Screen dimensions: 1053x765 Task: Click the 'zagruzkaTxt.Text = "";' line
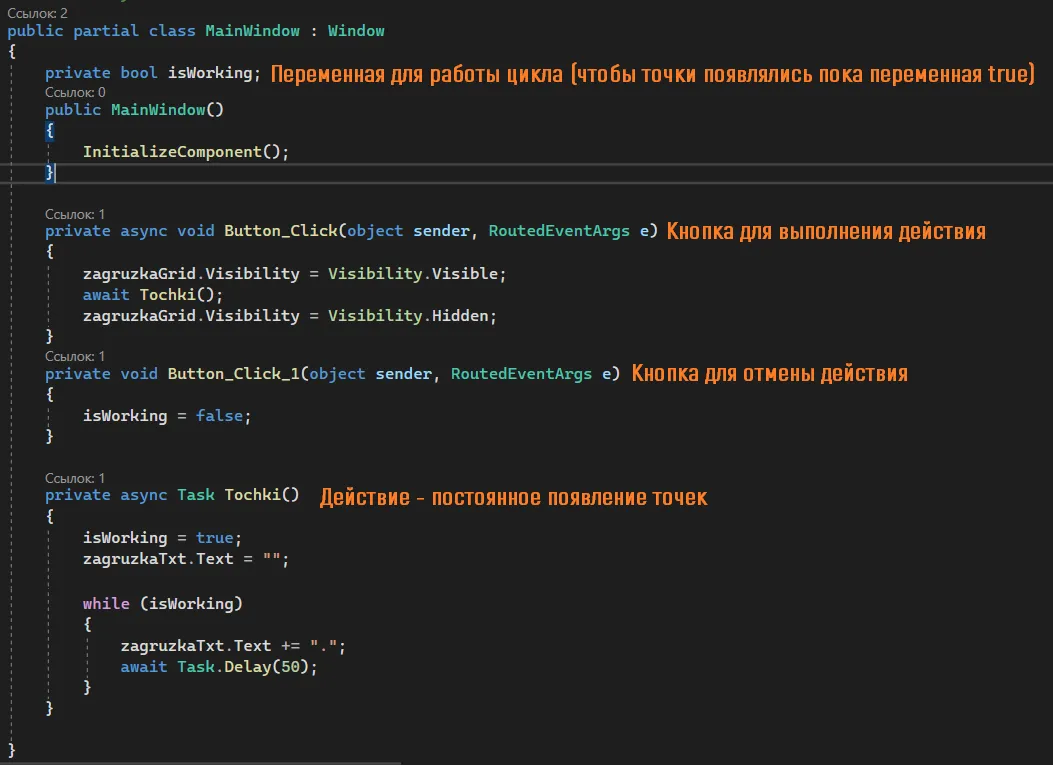pyautogui.click(x=186, y=559)
